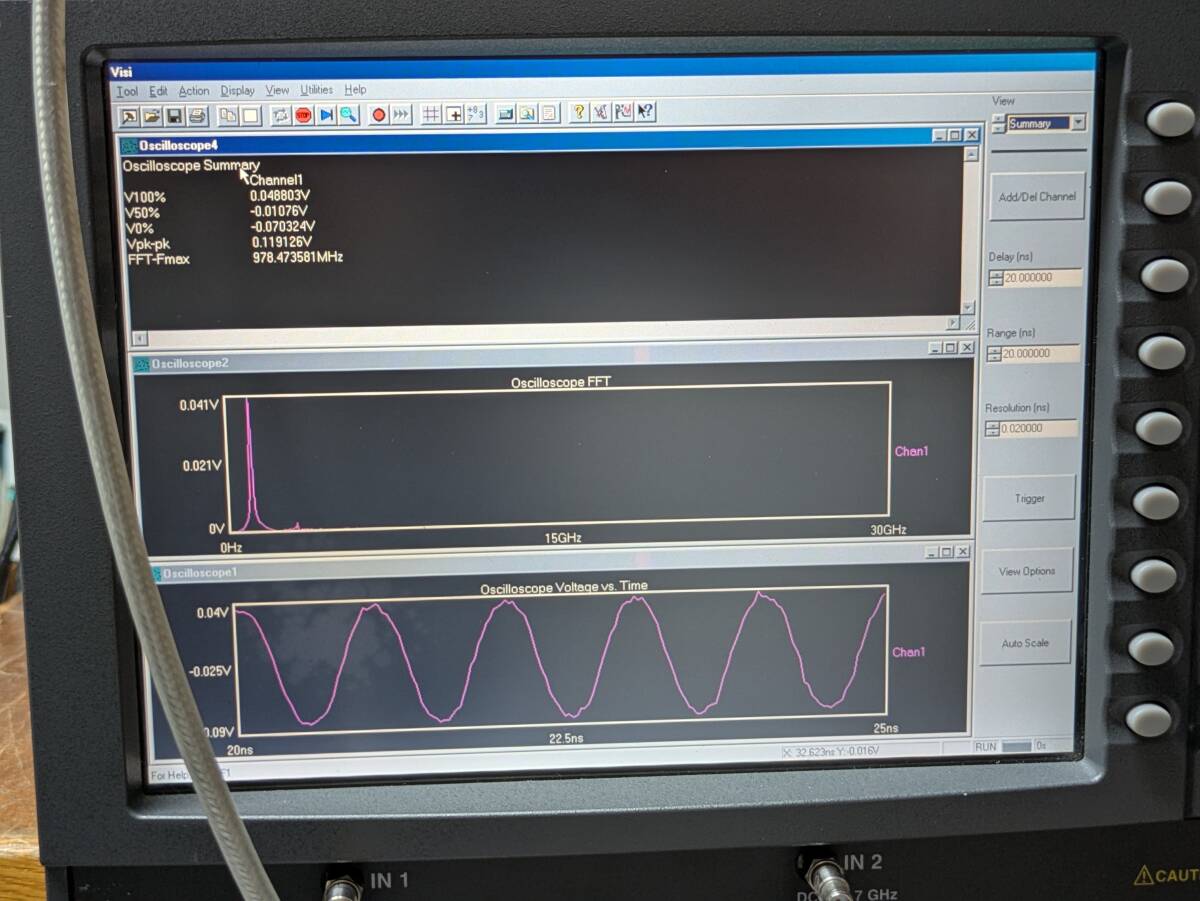Open the Tool menu
The width and height of the screenshot is (1200, 901).
[x=127, y=91]
